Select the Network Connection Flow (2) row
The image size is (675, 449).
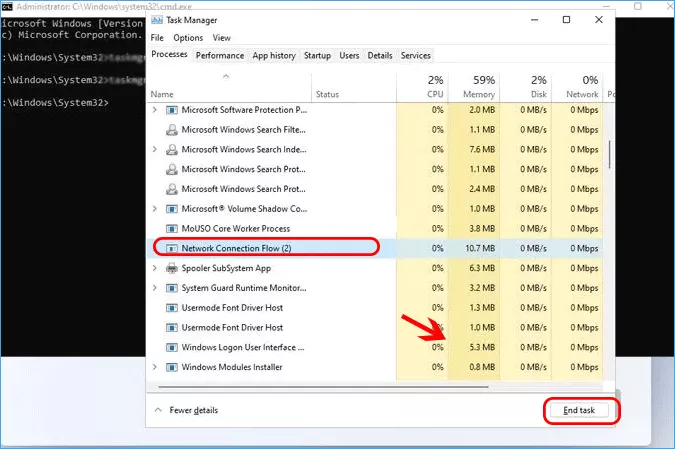(x=375, y=249)
